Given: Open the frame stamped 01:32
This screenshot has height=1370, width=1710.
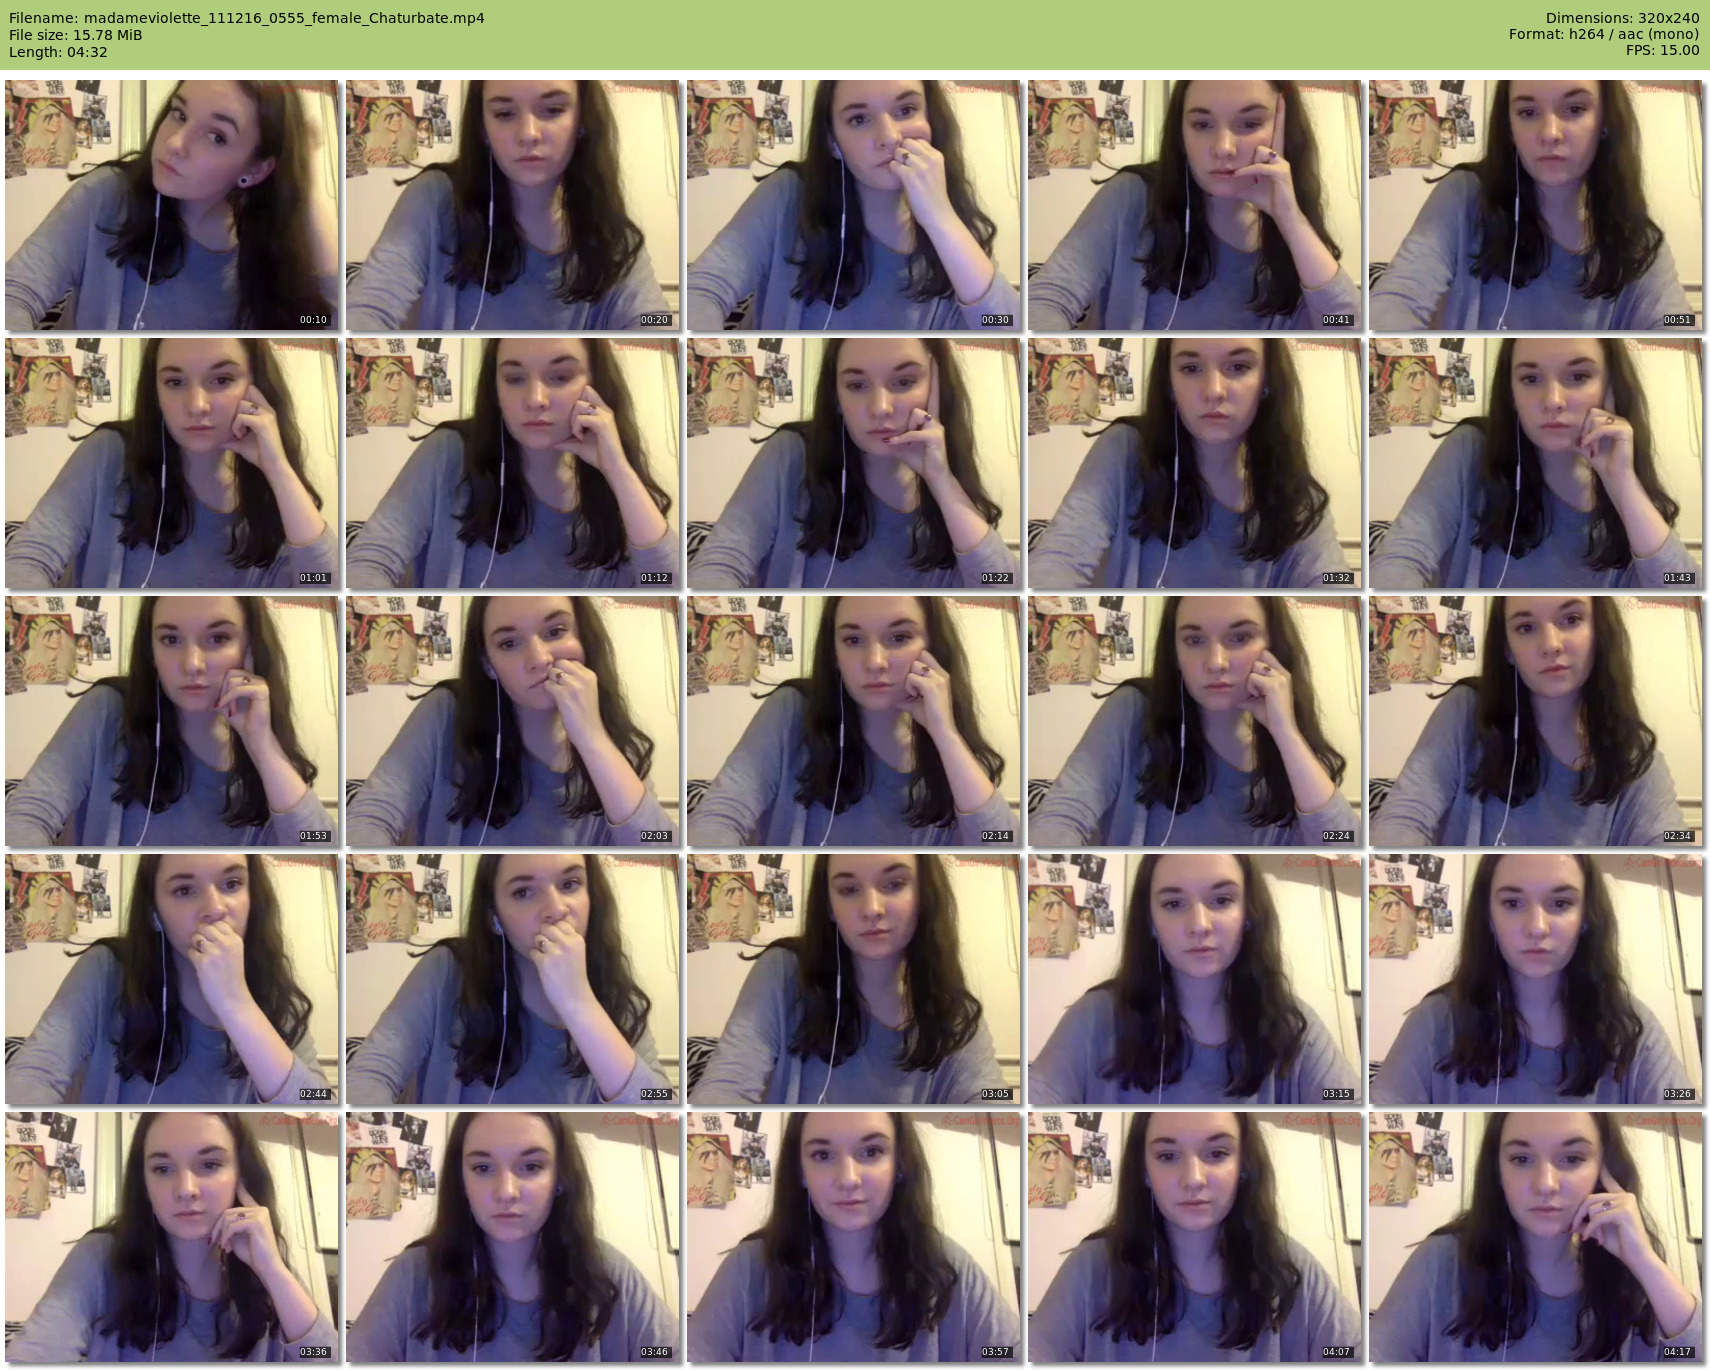Looking at the screenshot, I should click(1195, 463).
